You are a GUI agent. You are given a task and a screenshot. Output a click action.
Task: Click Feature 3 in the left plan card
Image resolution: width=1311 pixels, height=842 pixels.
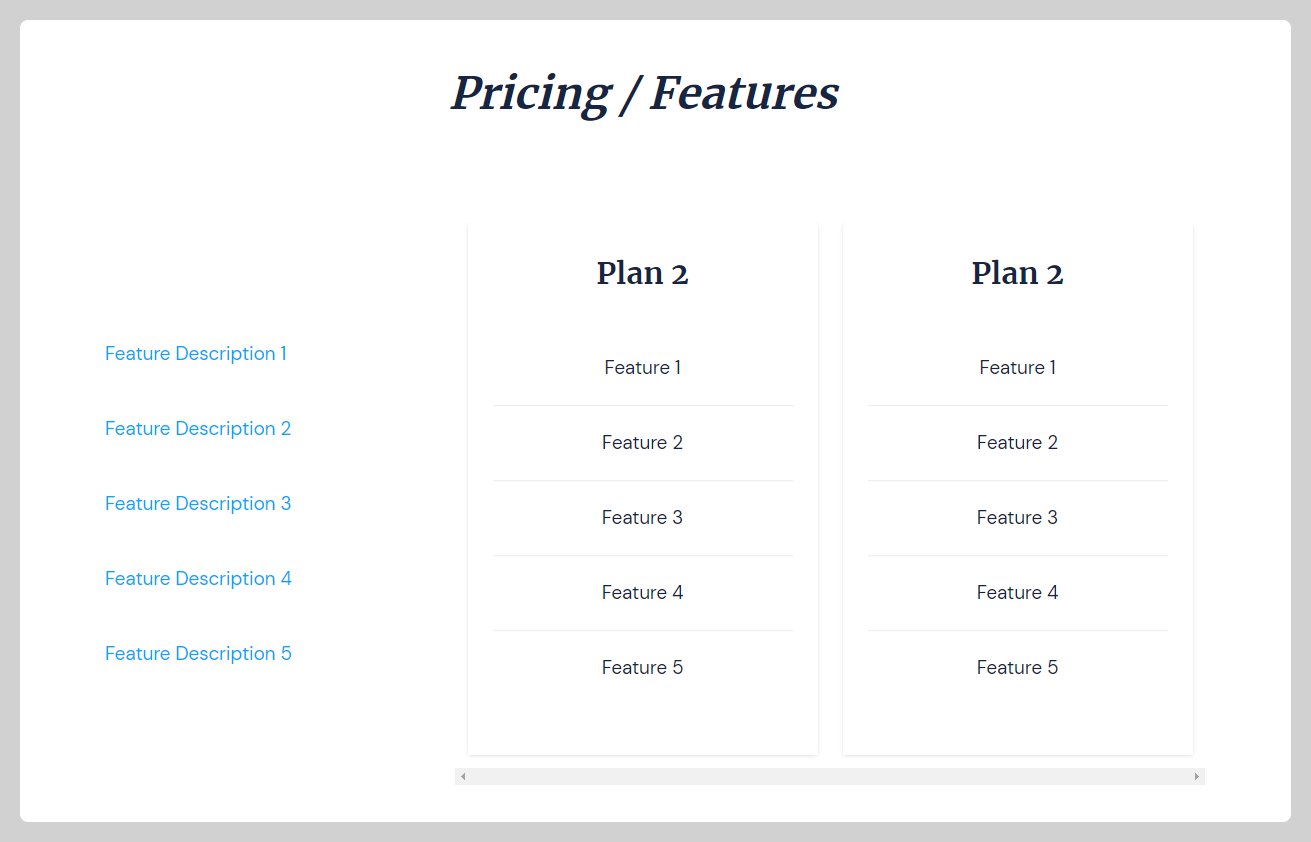coord(642,517)
